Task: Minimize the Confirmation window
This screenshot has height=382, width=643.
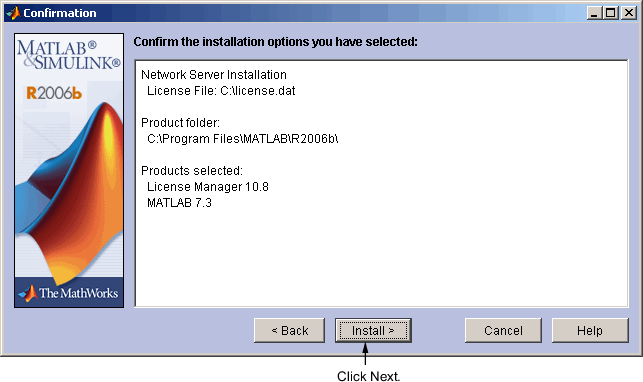Action: (594, 13)
